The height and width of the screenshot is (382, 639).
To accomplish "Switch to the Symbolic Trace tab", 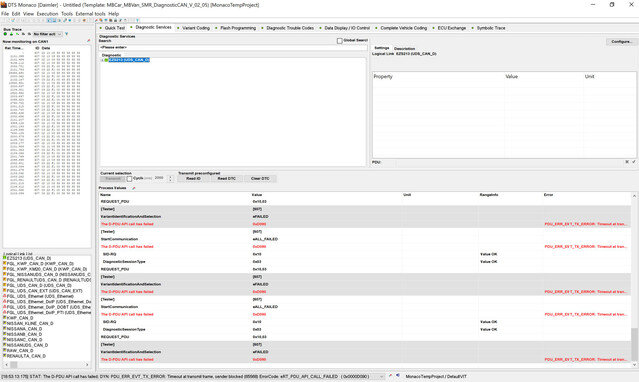I will 491,28.
